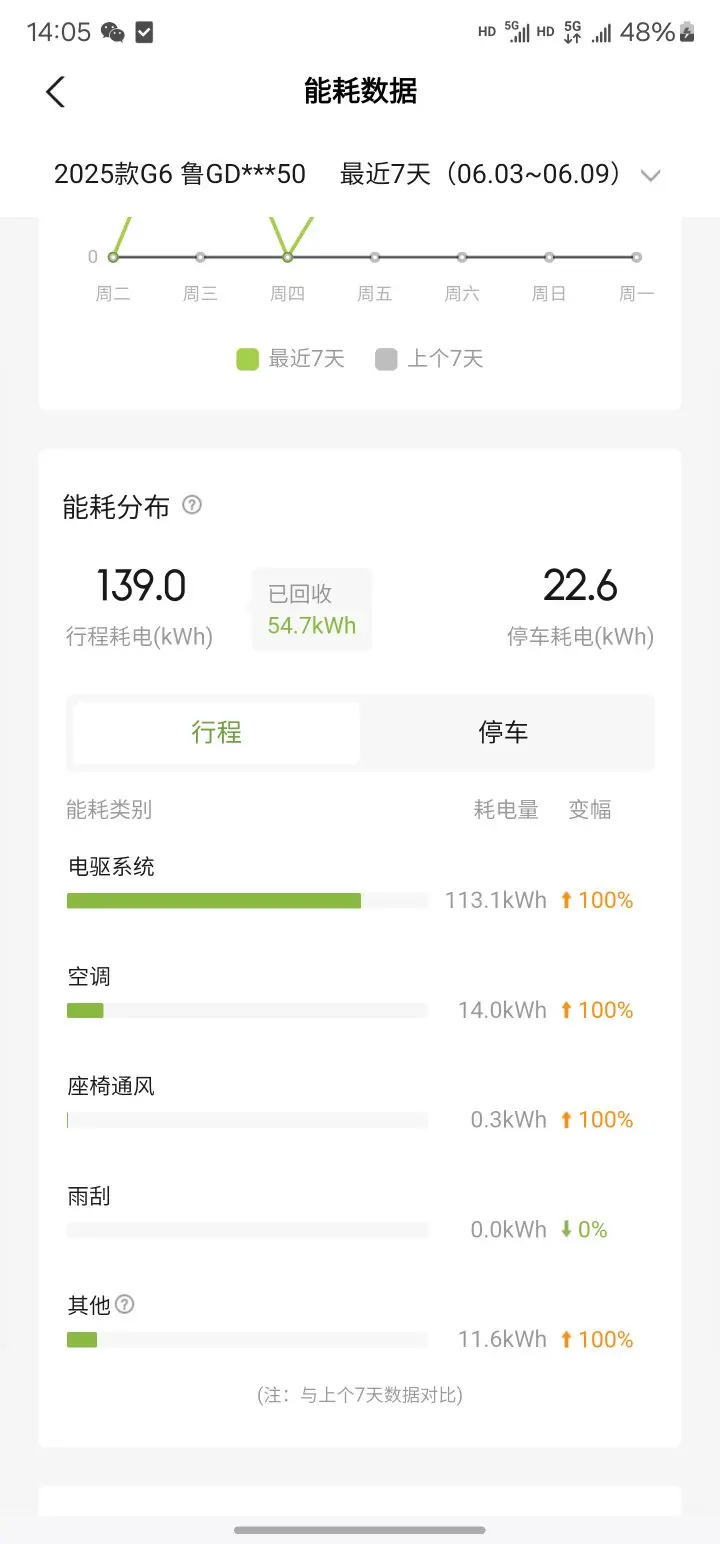Screen dimensions: 720x1544
Task: Tap the 电驱系统 consumption bar
Action: point(247,900)
